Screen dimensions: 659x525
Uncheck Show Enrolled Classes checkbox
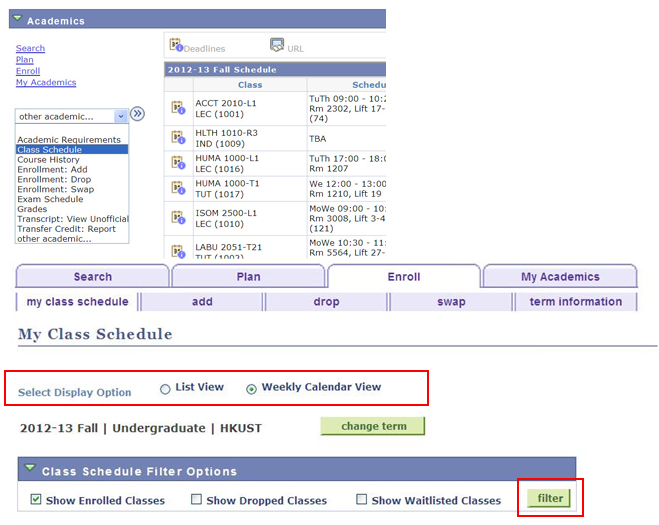click(36, 500)
